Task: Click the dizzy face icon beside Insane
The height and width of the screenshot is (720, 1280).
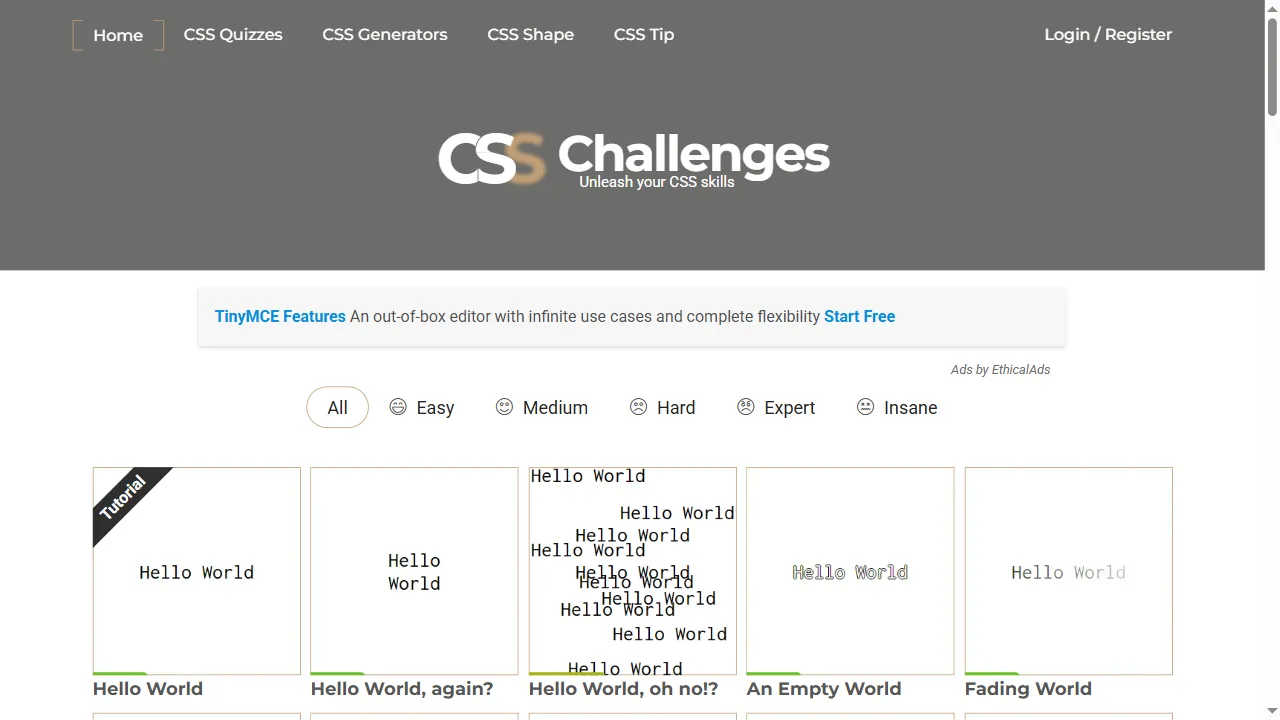Action: (x=865, y=407)
